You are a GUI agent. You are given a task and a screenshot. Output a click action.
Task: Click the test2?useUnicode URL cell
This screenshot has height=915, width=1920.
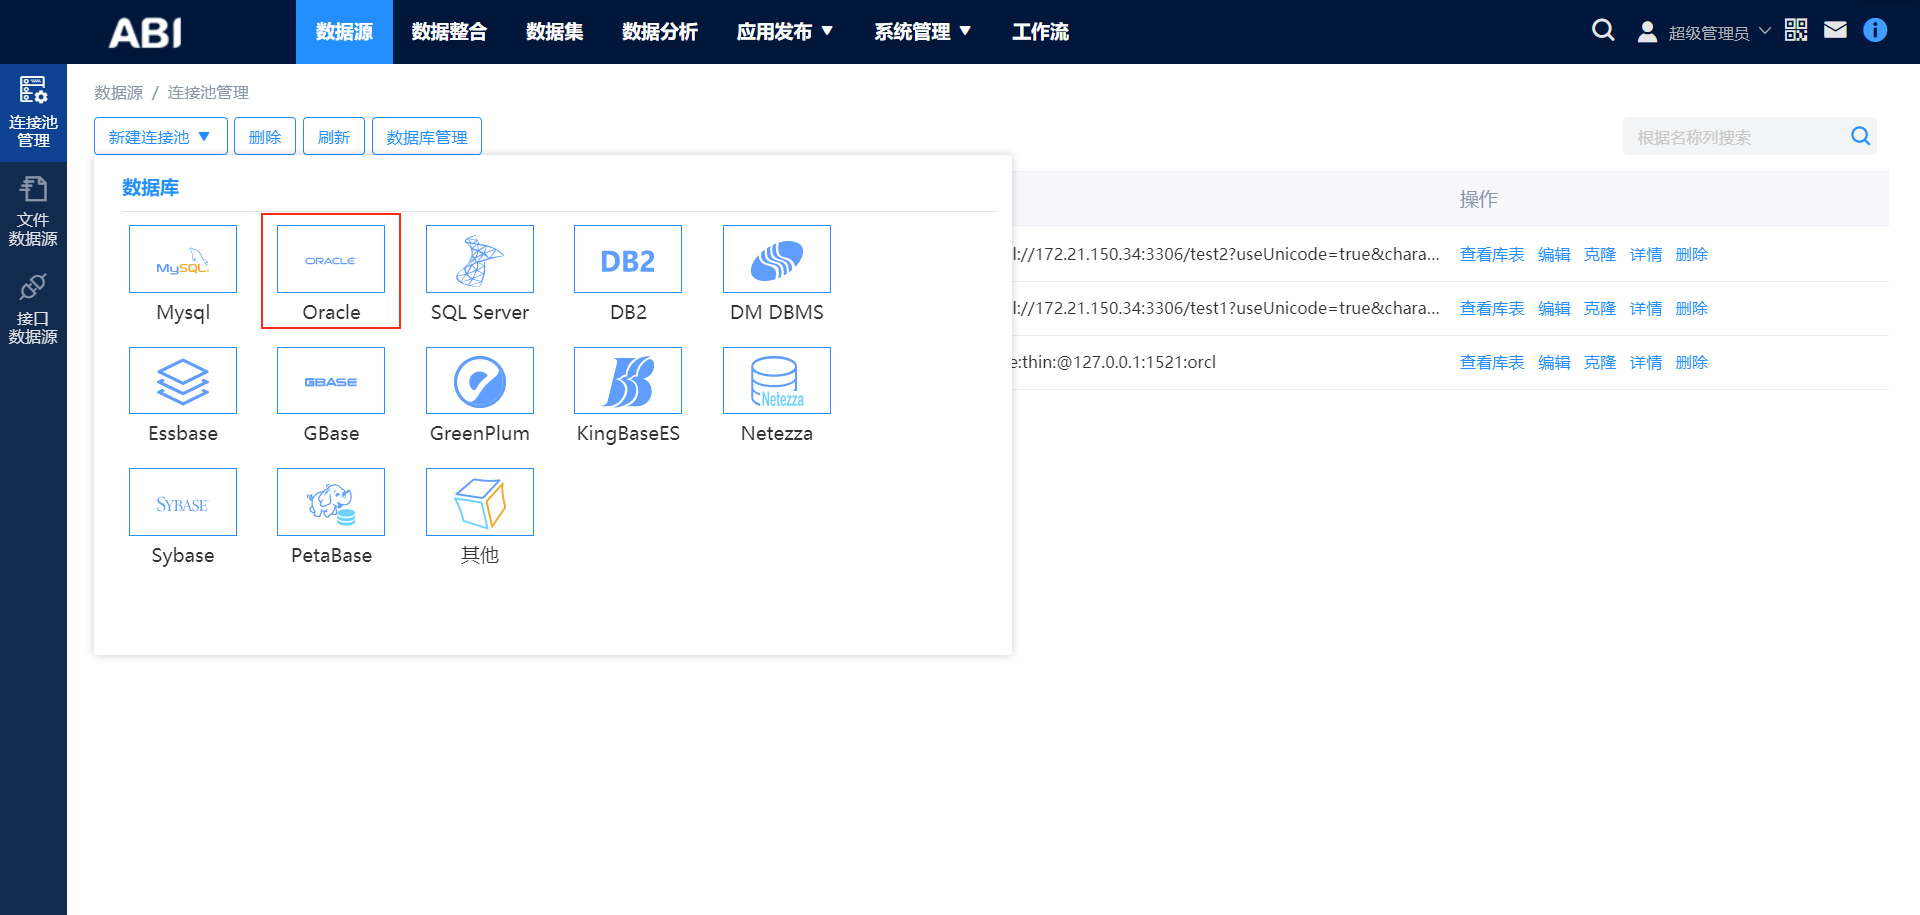(x=1226, y=254)
